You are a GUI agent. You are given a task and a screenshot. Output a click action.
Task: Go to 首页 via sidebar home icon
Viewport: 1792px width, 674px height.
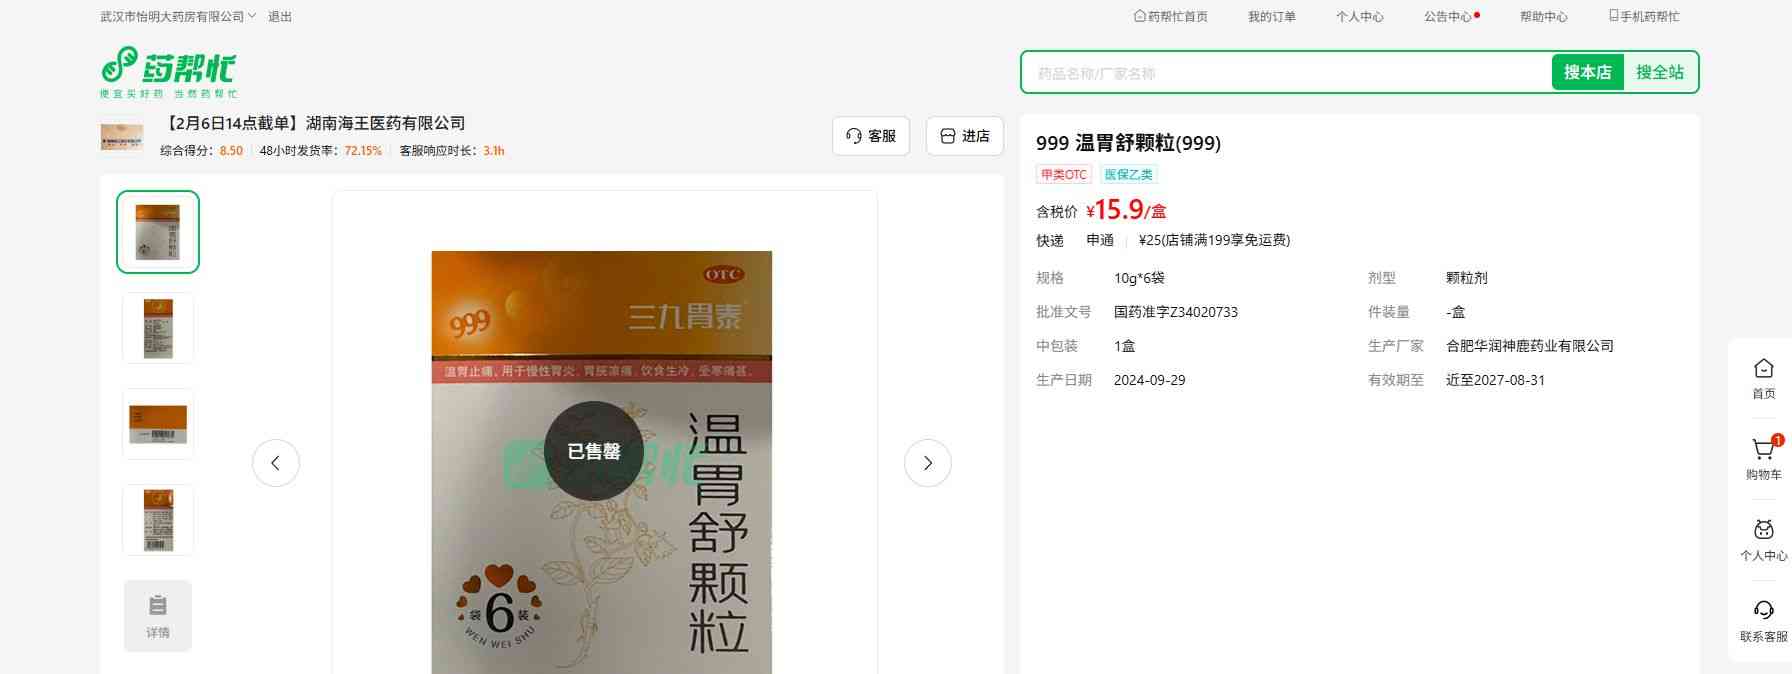tap(1763, 378)
